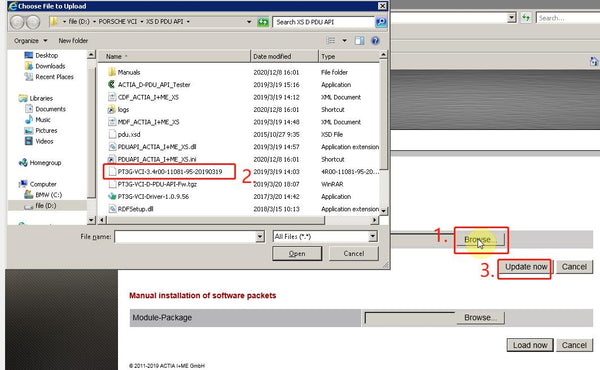Viewport: 600px width, 370px height.
Task: Click into the File name input field
Action: pos(185,237)
